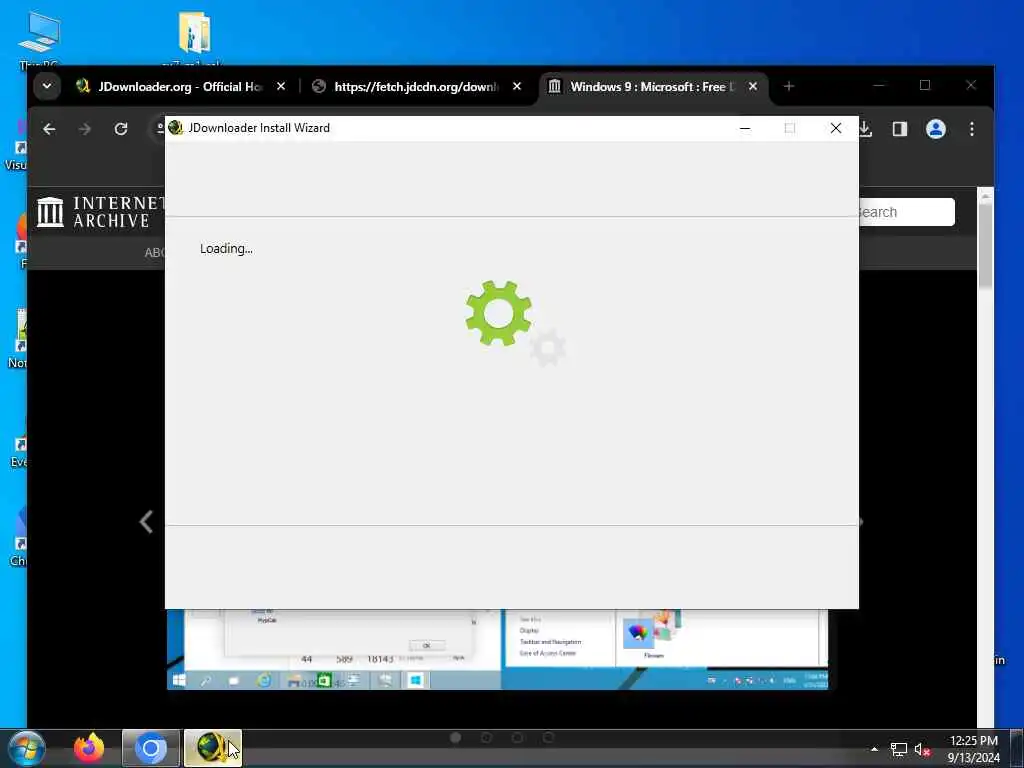Close the JDownloader Install Wizard window
The width and height of the screenshot is (1024, 768).
point(835,128)
